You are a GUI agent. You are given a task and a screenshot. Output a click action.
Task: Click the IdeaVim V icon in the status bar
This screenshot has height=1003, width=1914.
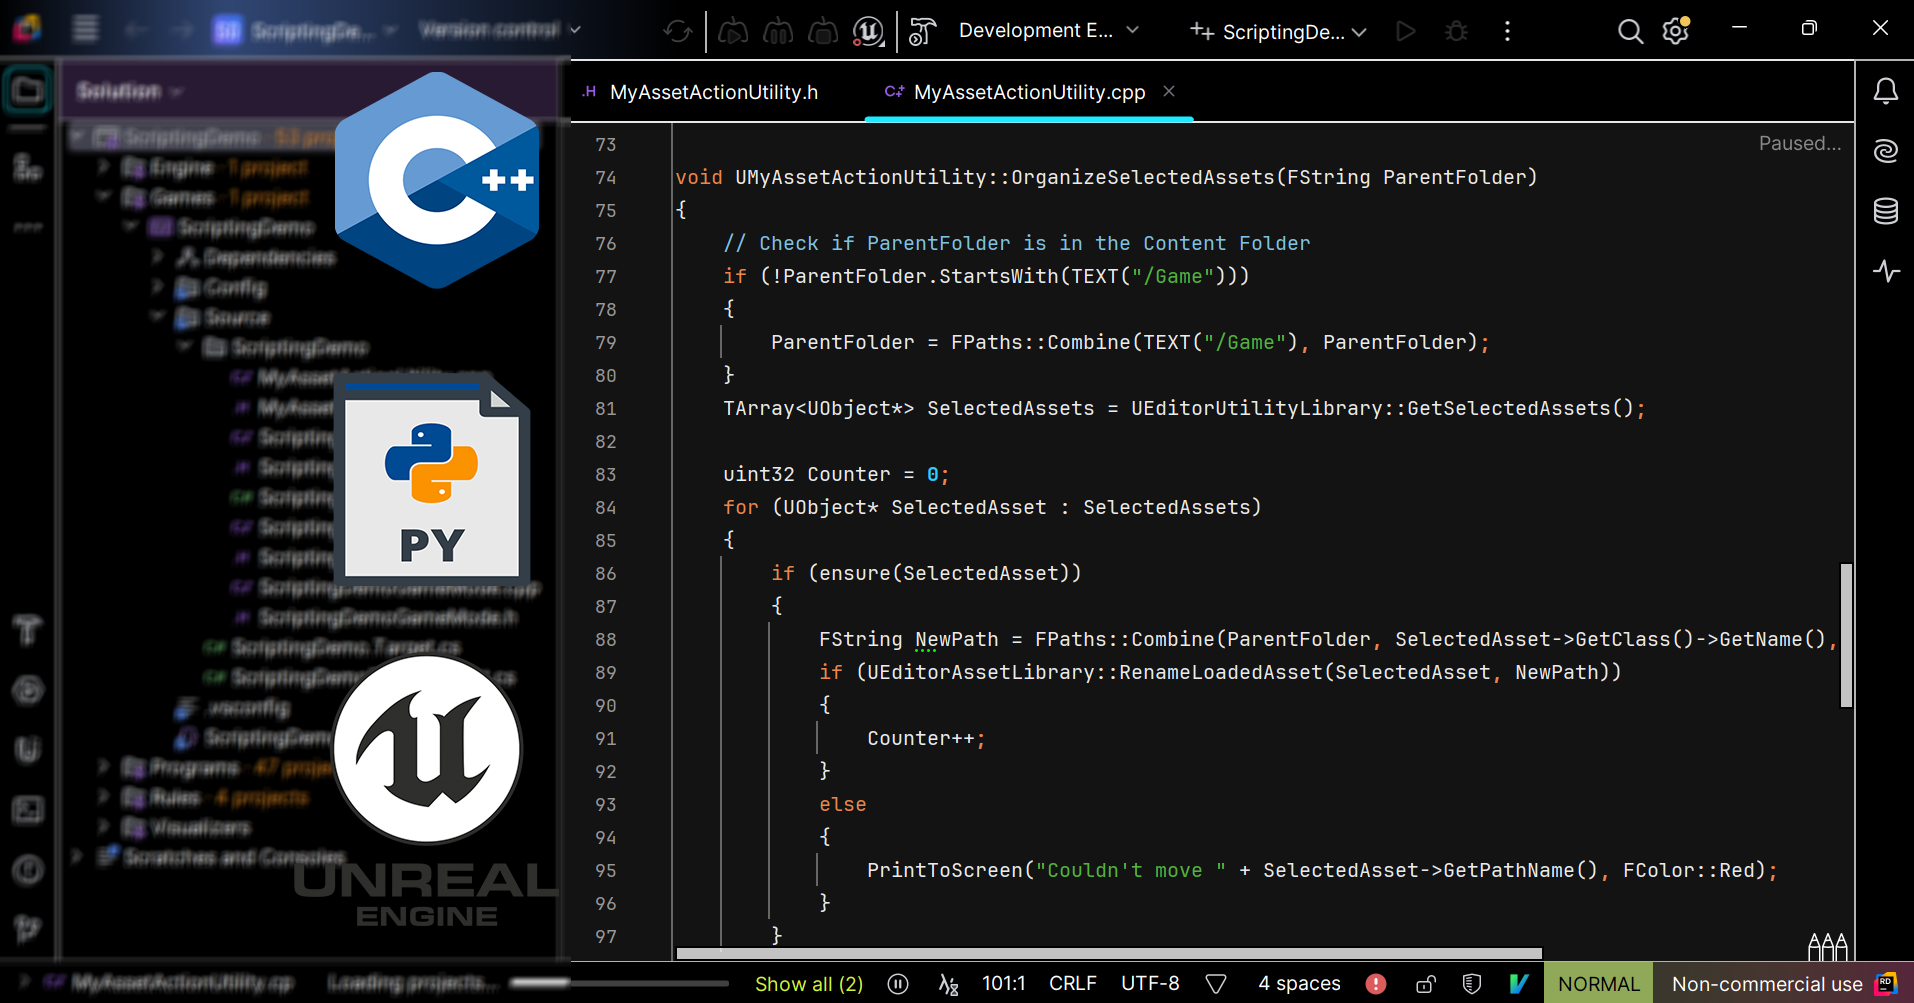click(x=1519, y=984)
